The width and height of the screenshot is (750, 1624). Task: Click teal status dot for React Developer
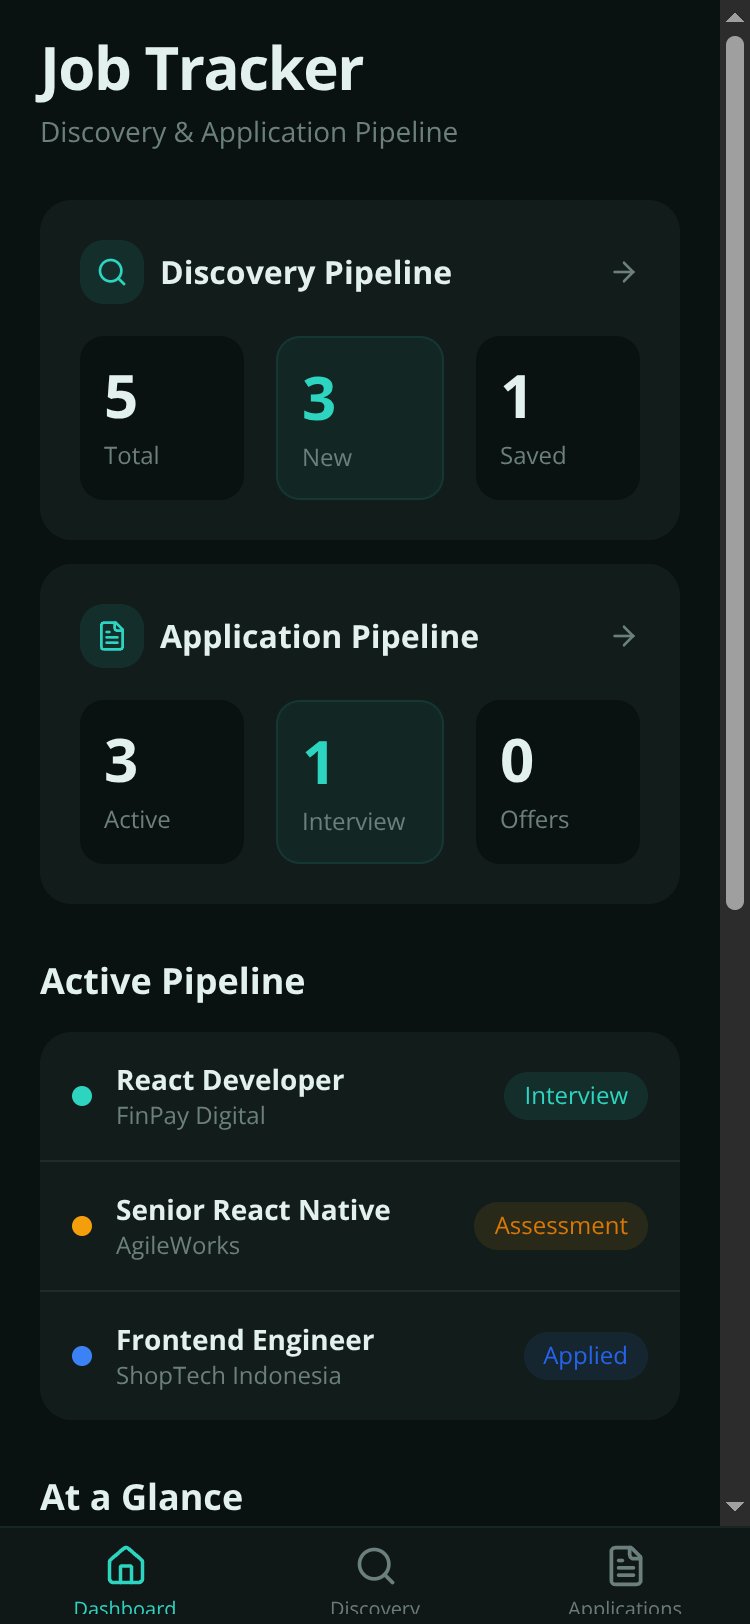pos(82,1096)
